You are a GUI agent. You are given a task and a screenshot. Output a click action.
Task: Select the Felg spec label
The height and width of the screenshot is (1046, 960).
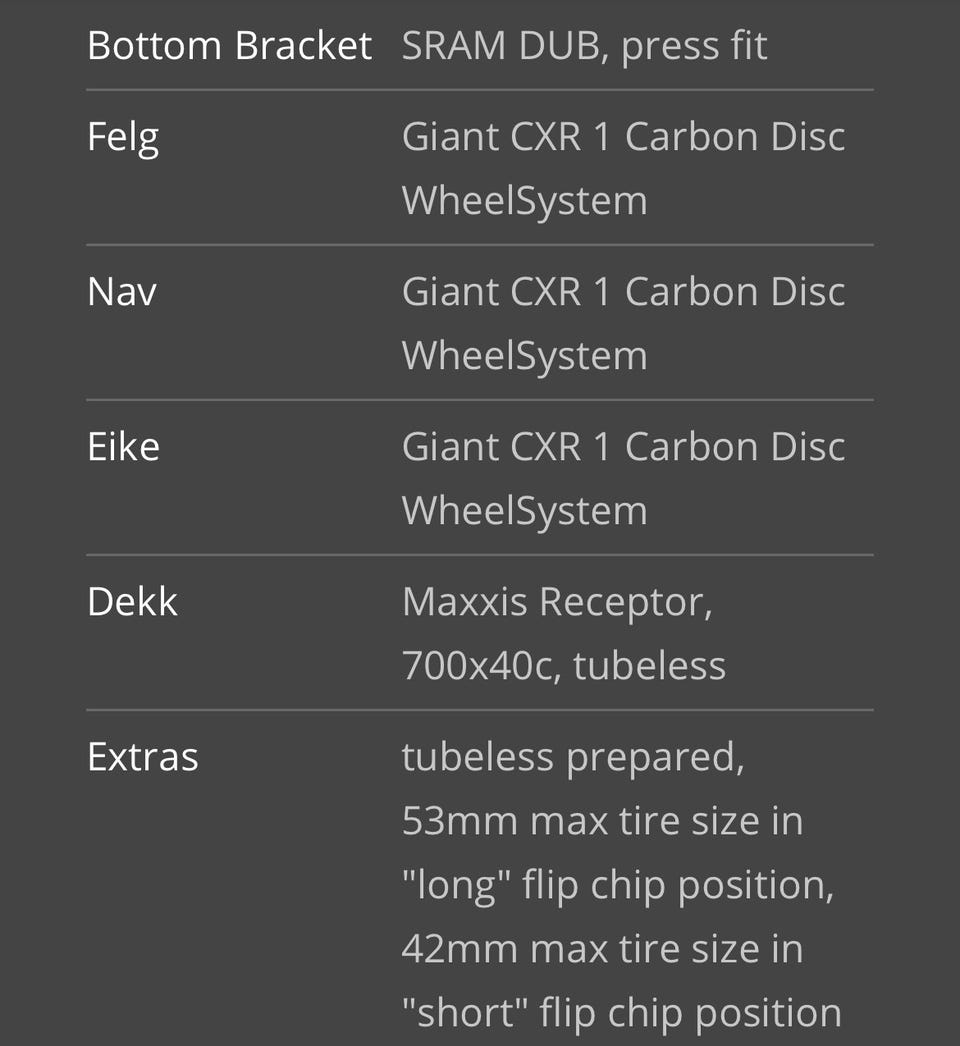point(123,138)
